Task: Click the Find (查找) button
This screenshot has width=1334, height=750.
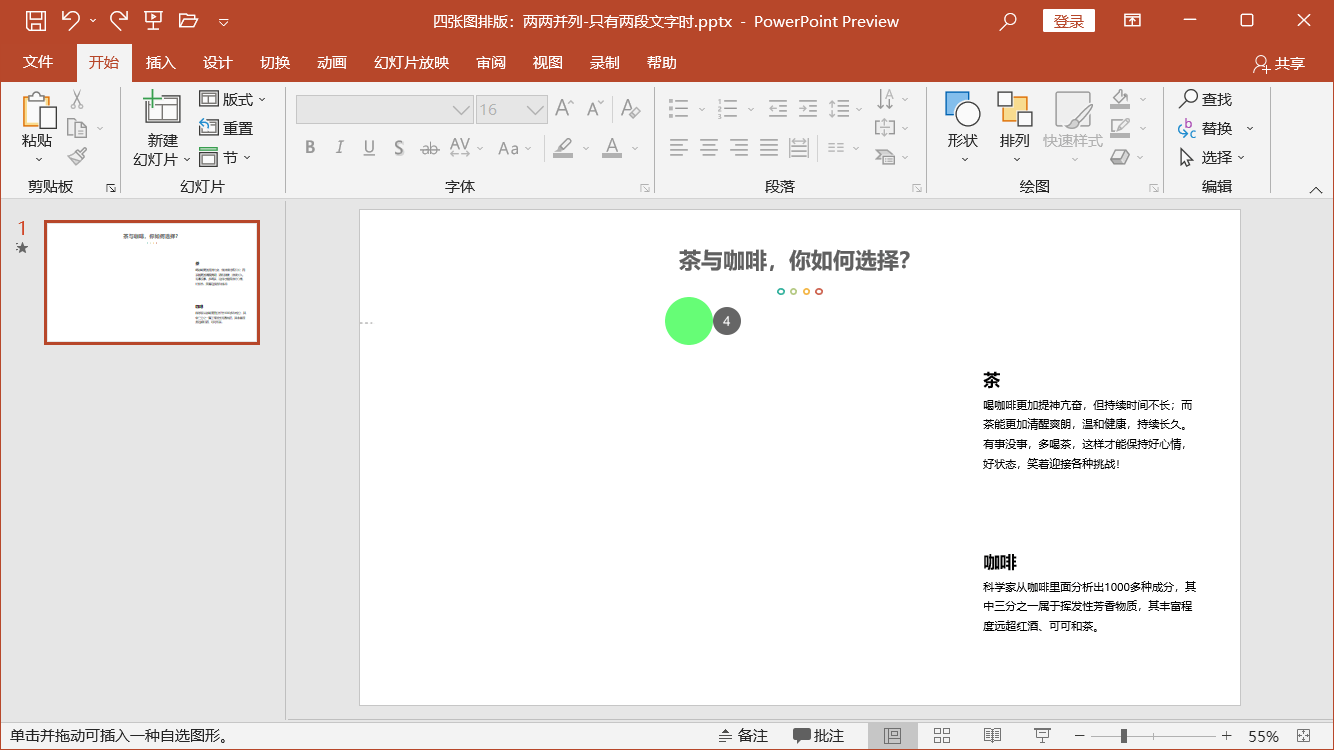Action: click(x=1206, y=99)
